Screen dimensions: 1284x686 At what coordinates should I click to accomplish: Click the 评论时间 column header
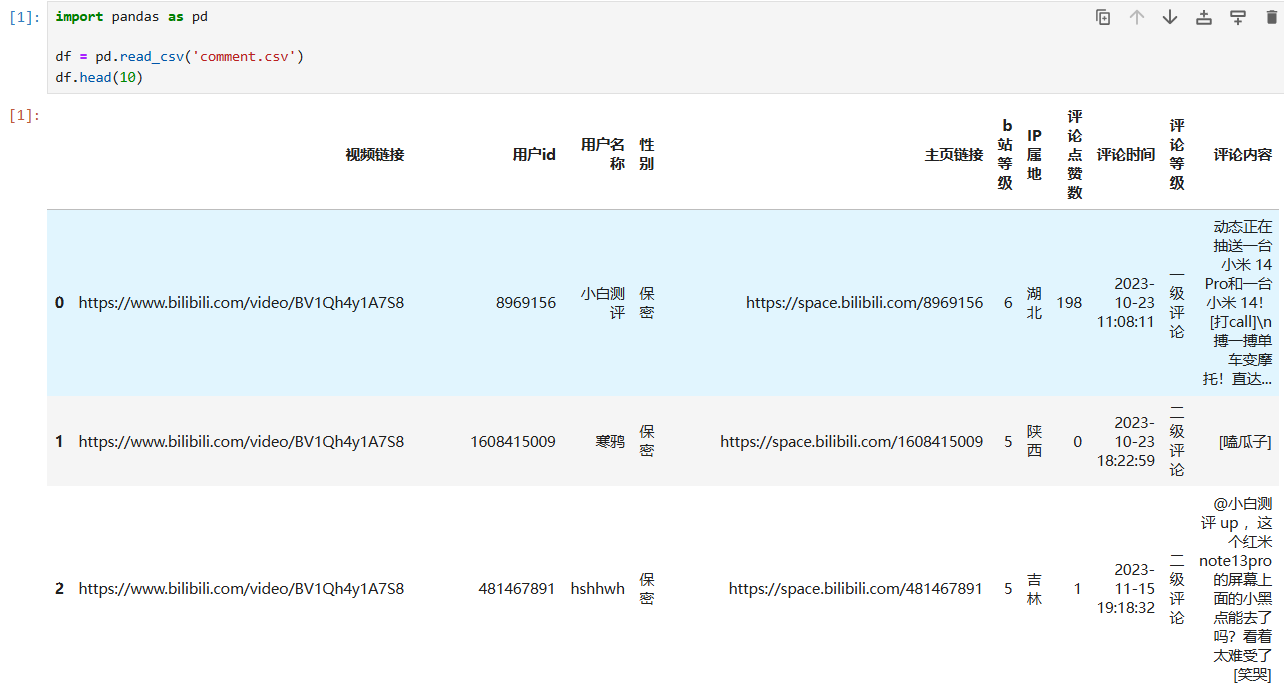[x=1125, y=155]
